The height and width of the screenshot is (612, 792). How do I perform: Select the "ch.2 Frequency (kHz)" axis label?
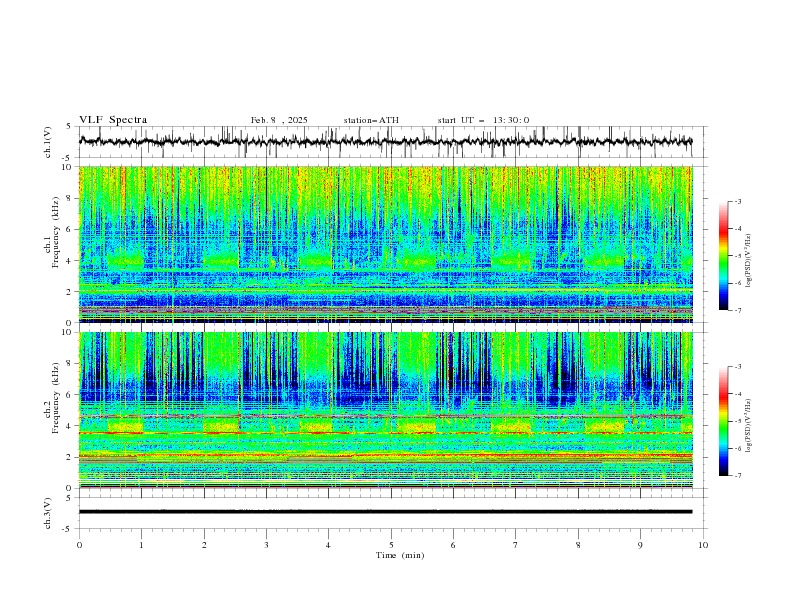pyautogui.click(x=51, y=397)
